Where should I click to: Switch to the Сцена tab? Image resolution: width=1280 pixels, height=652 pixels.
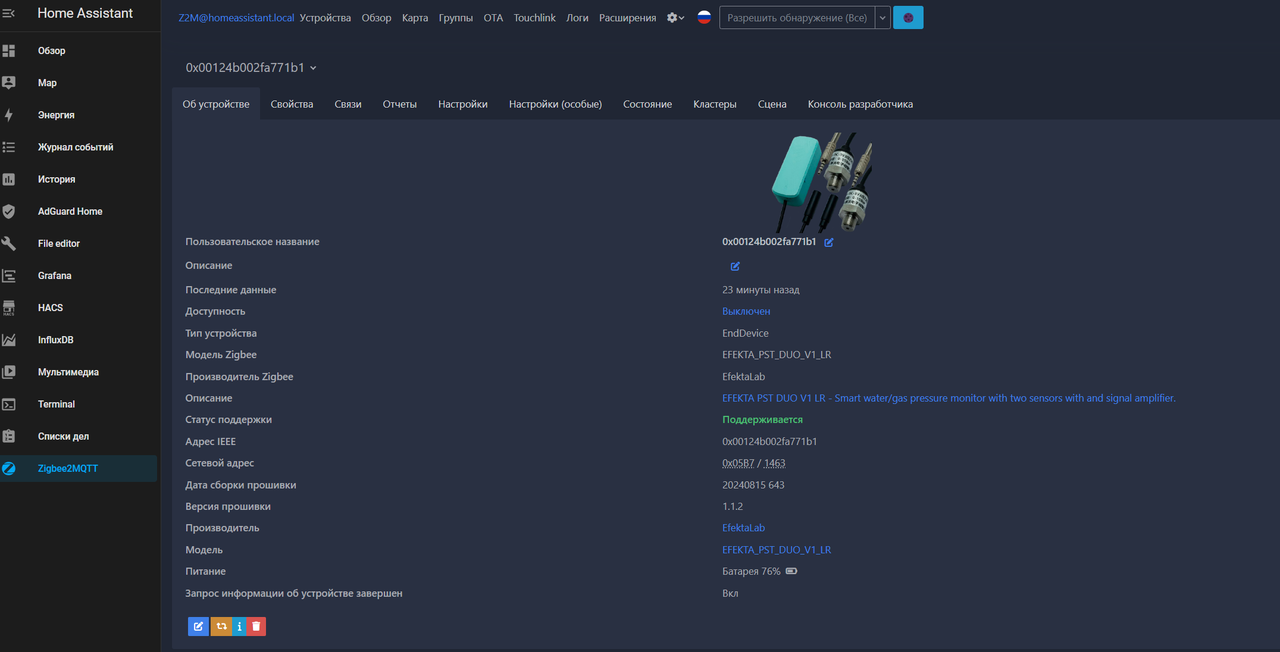[772, 104]
